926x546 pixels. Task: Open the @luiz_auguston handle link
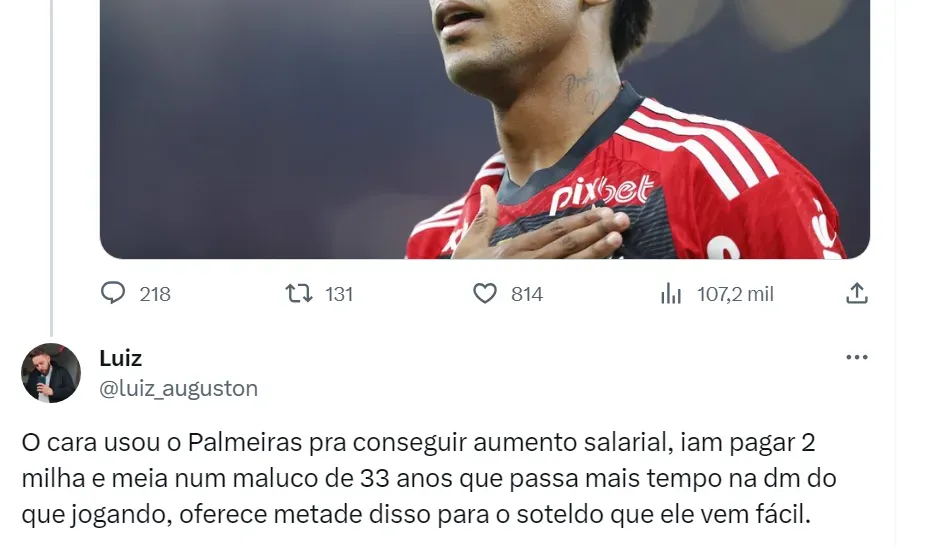pyautogui.click(x=178, y=388)
